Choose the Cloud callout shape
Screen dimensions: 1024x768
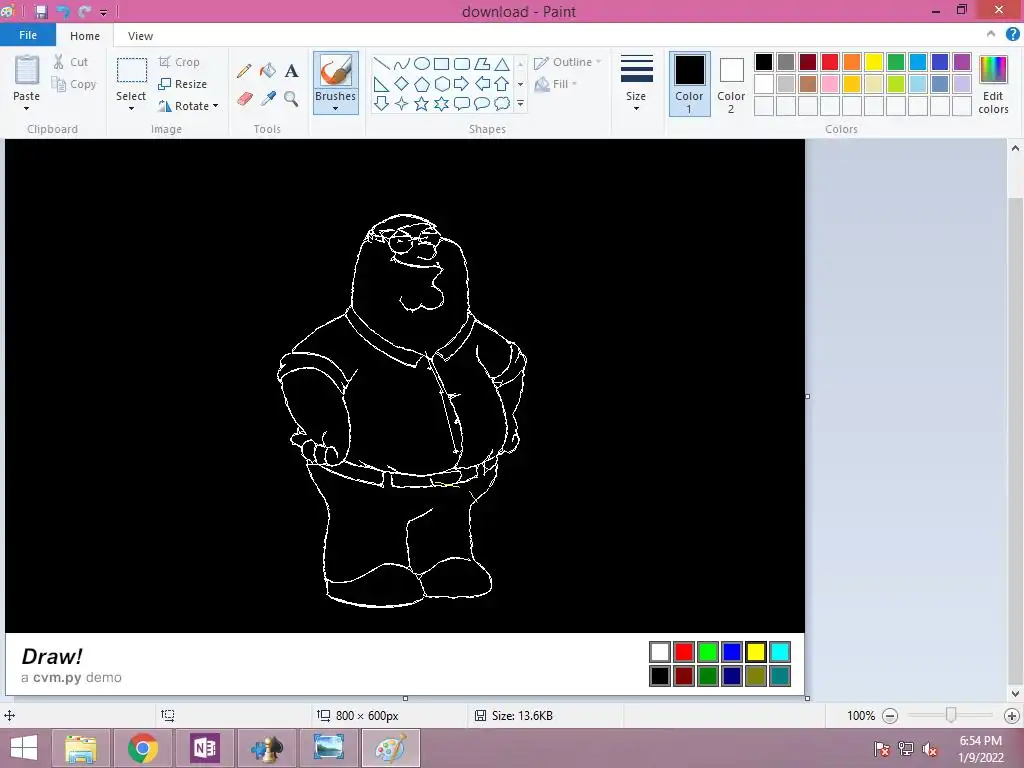(502, 103)
